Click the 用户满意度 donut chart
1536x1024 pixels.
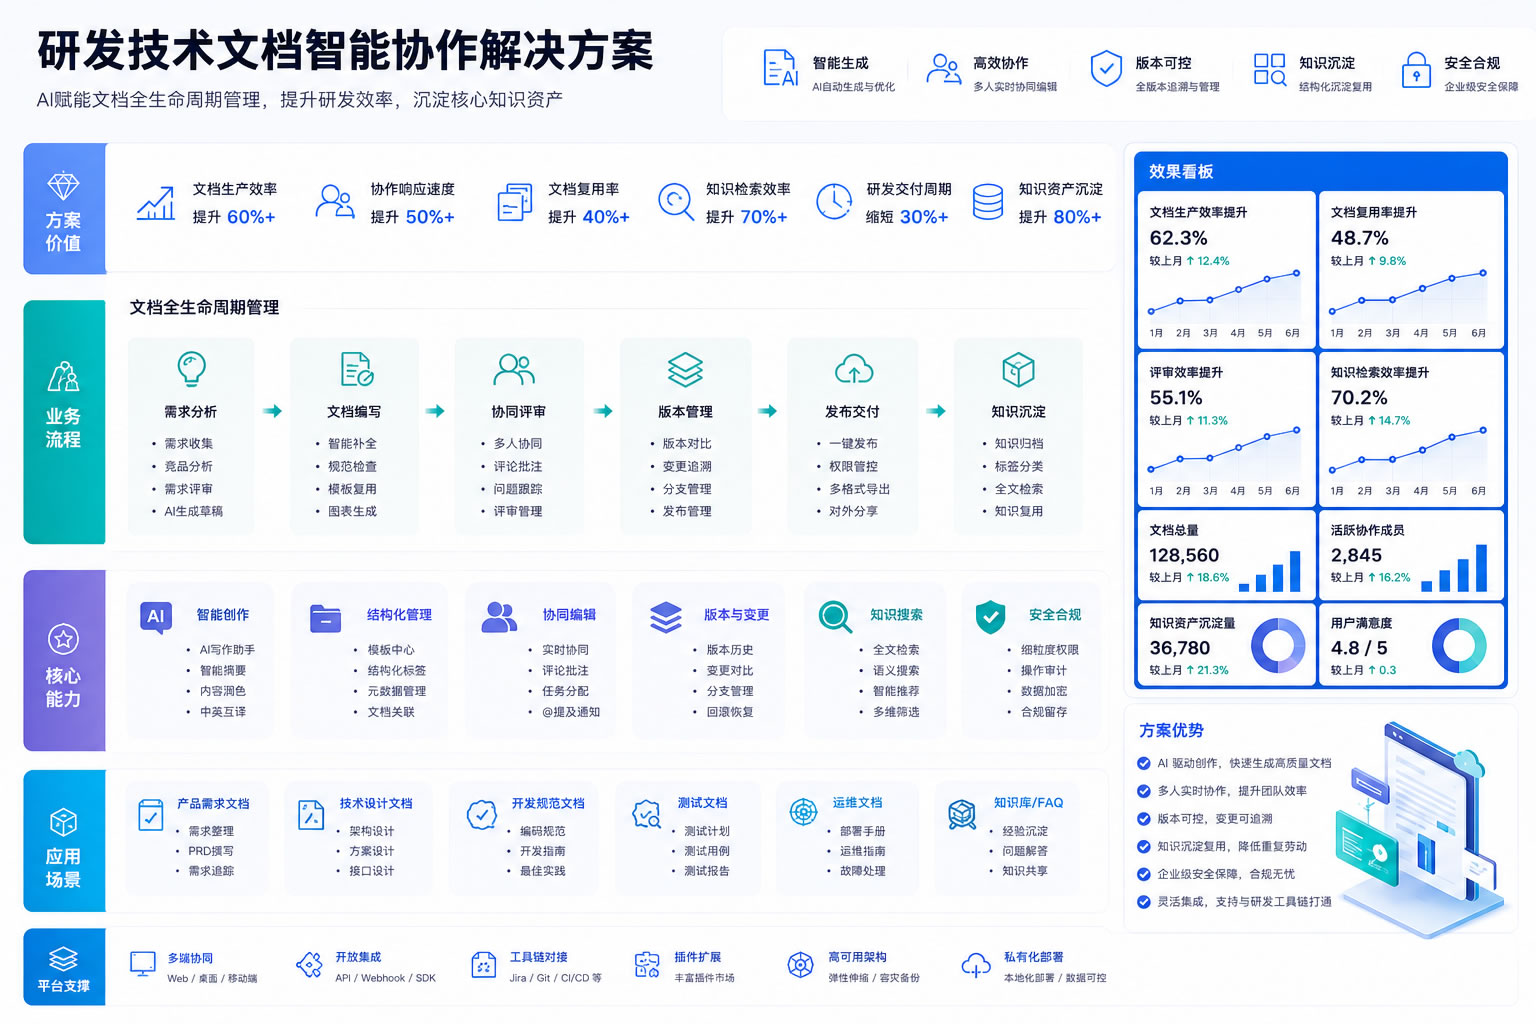(x=1459, y=646)
